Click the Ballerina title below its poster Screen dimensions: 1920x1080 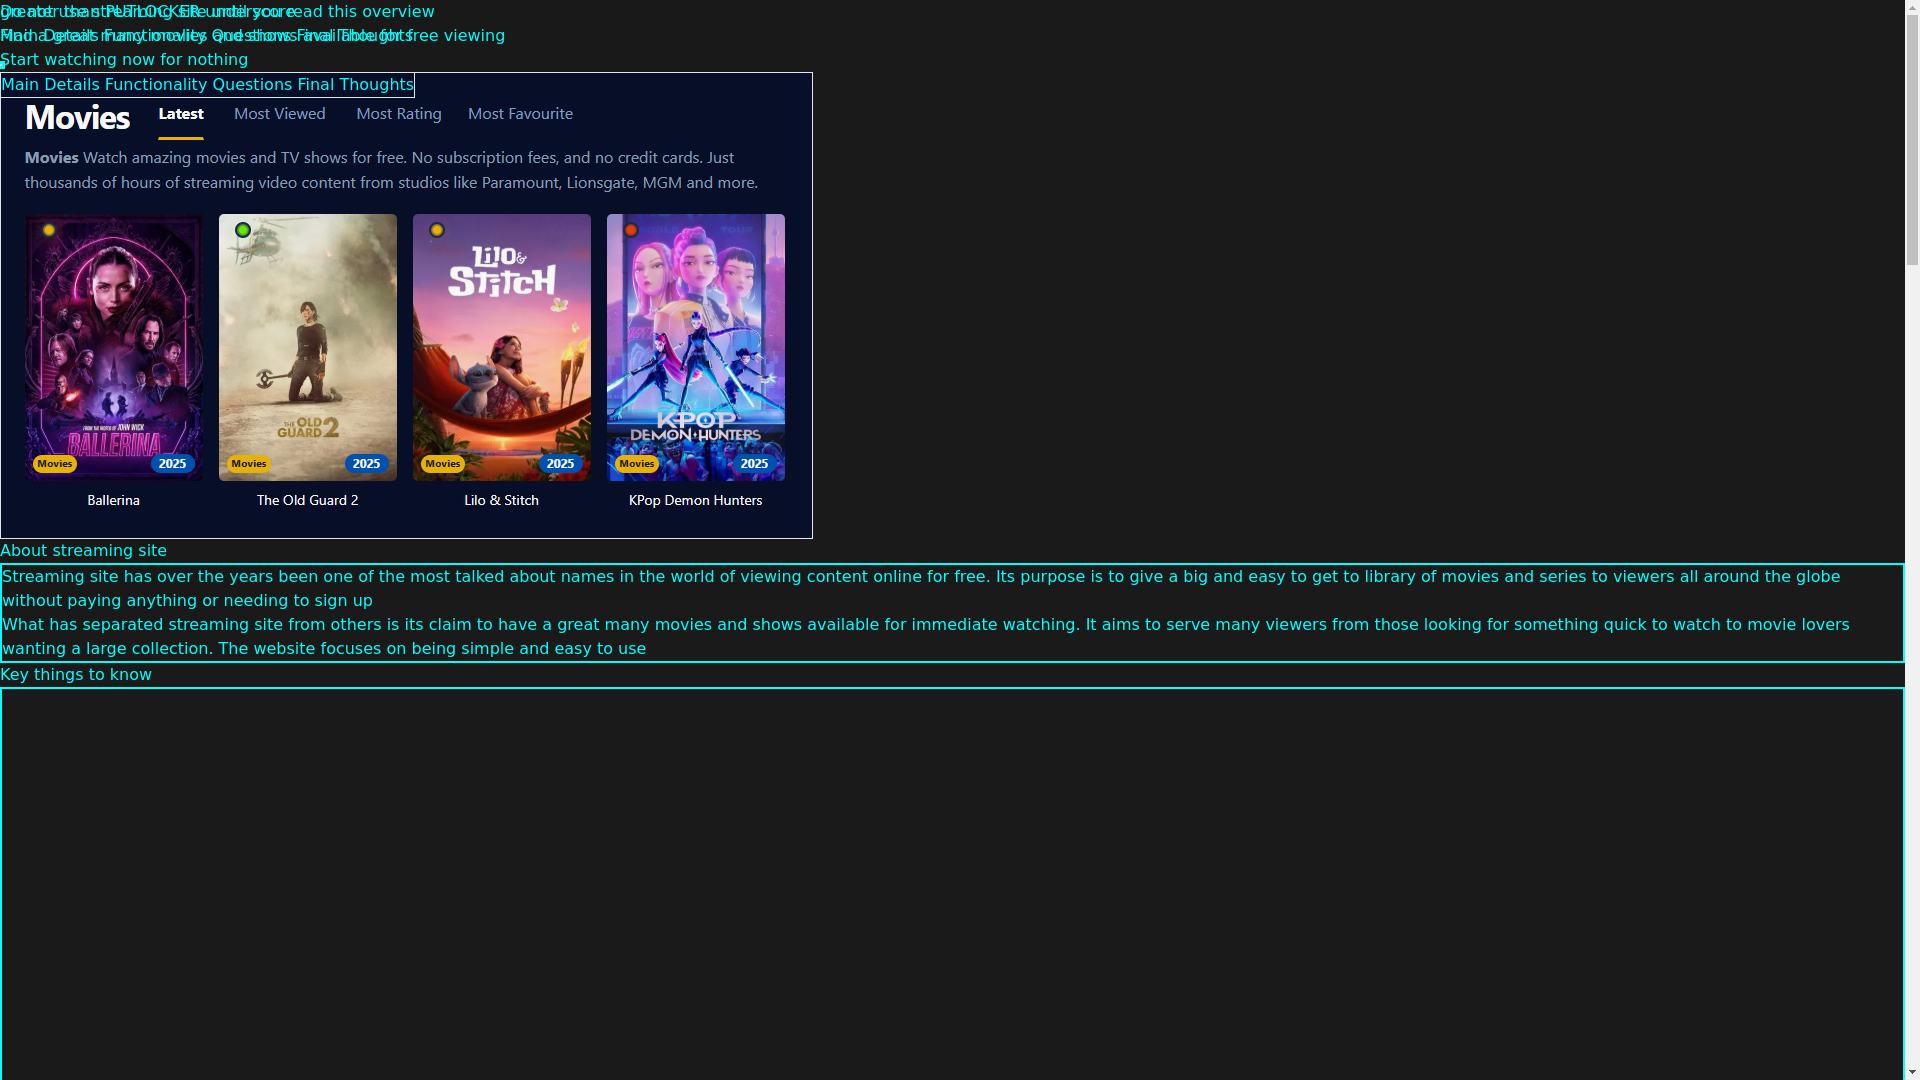114,500
